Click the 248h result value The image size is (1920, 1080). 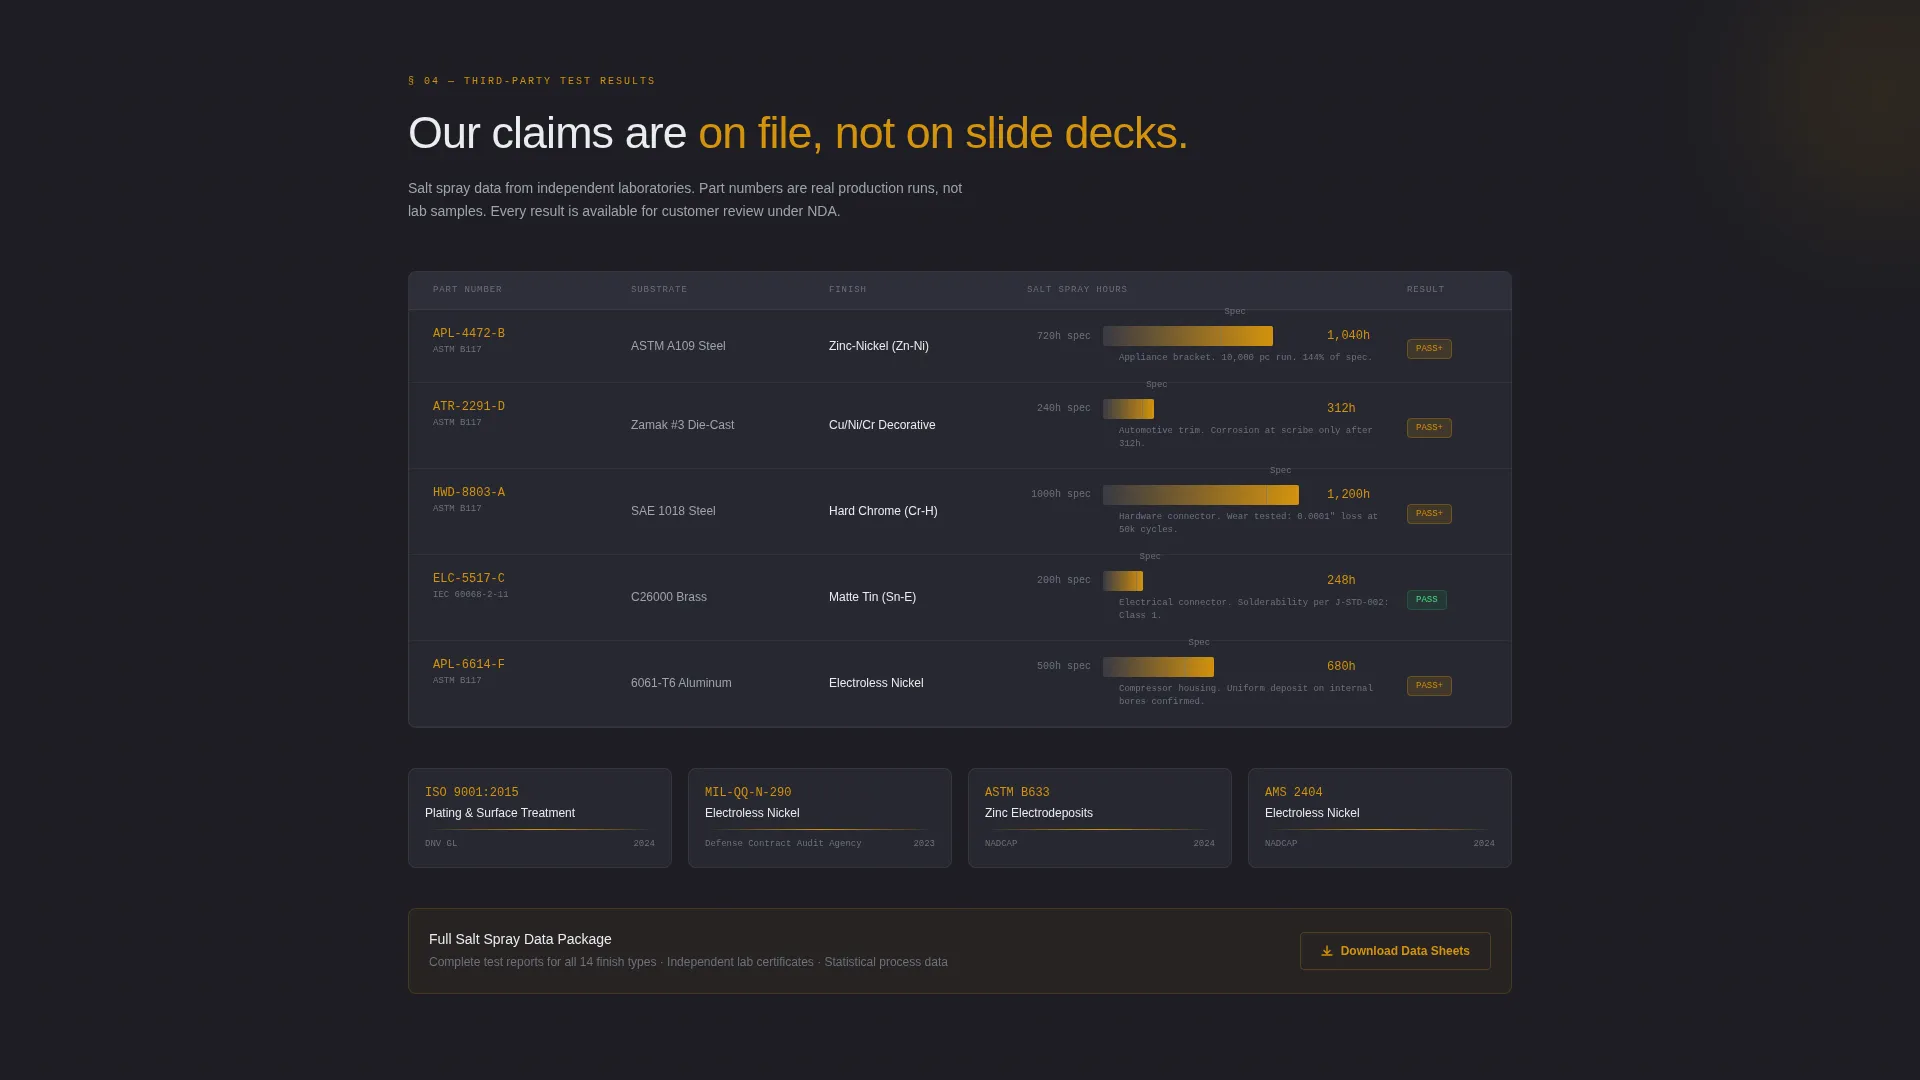click(1341, 581)
